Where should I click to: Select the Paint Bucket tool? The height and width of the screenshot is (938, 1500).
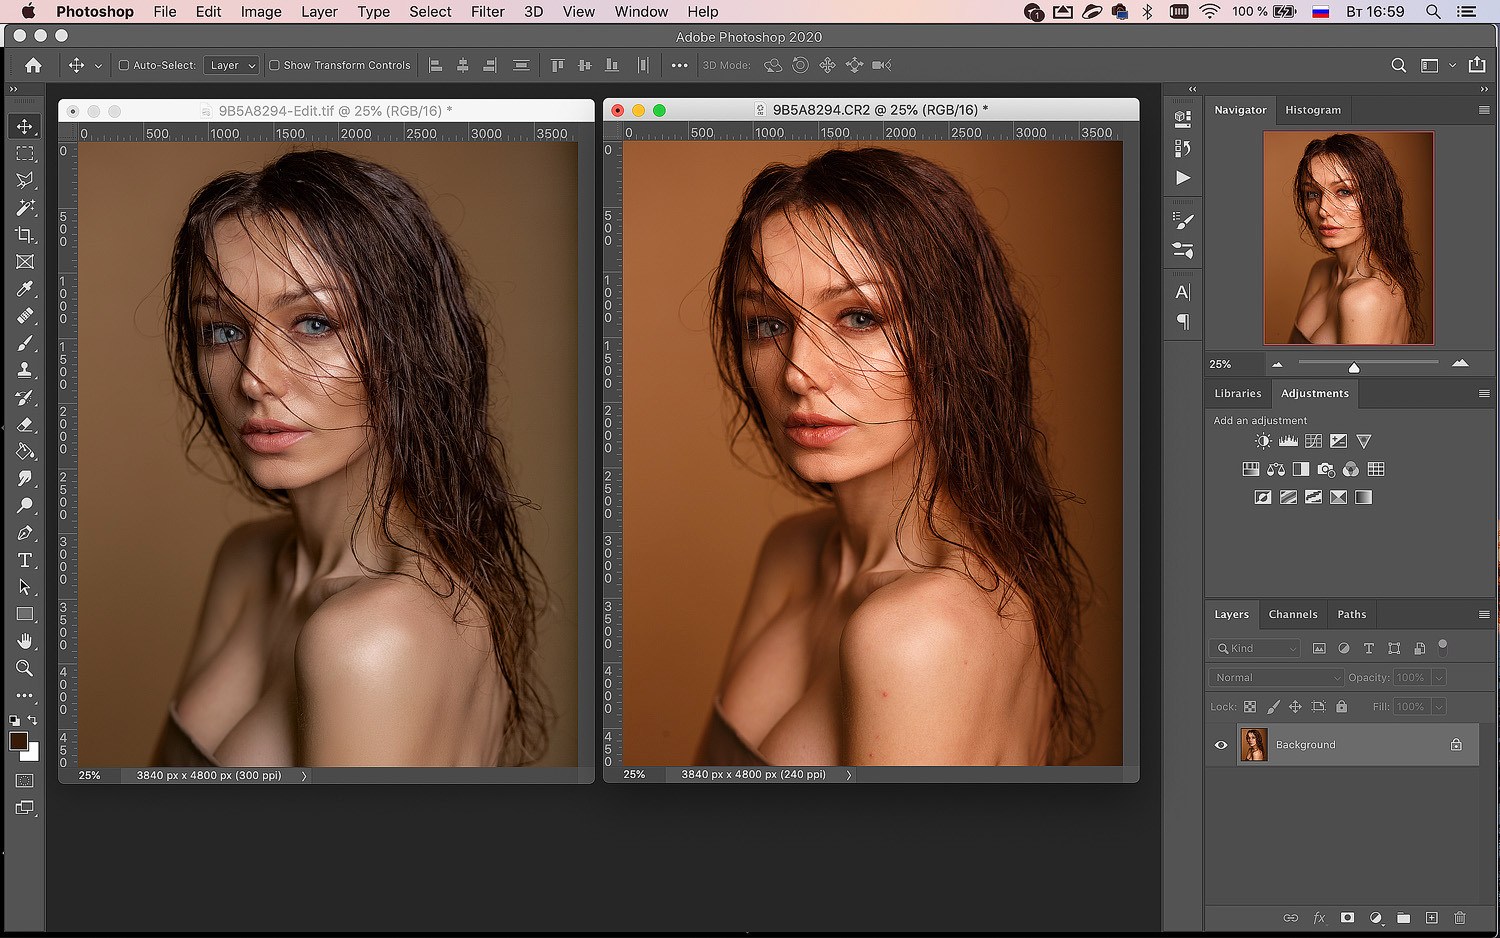coord(25,451)
